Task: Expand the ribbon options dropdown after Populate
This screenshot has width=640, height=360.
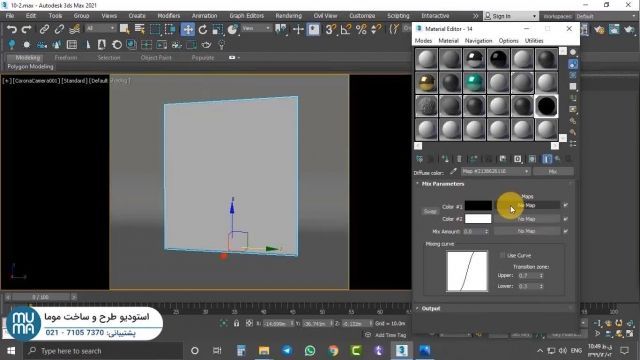Action: [x=234, y=58]
